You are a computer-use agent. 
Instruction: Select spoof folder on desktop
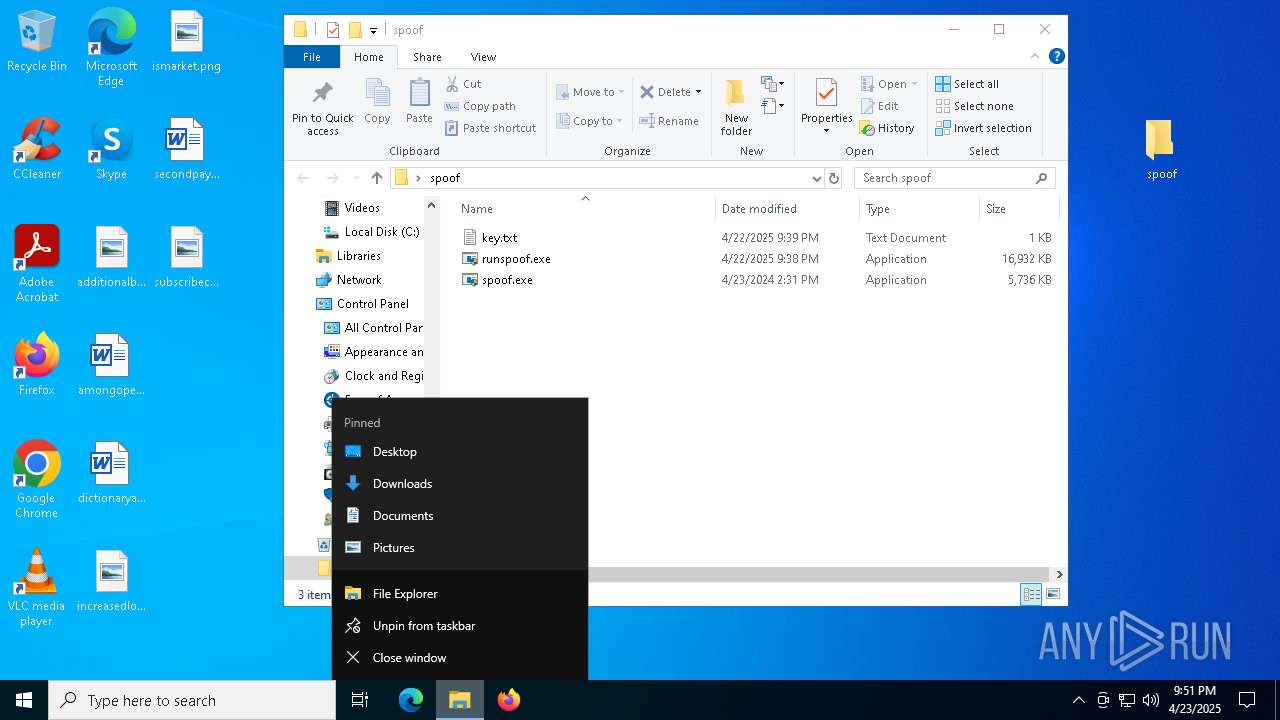1161,150
